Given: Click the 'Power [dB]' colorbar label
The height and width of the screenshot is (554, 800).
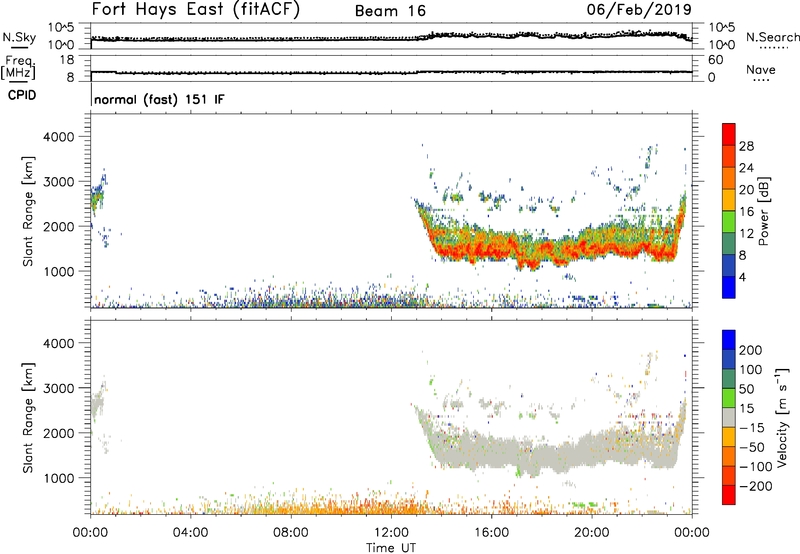Looking at the screenshot, I should coord(764,211).
